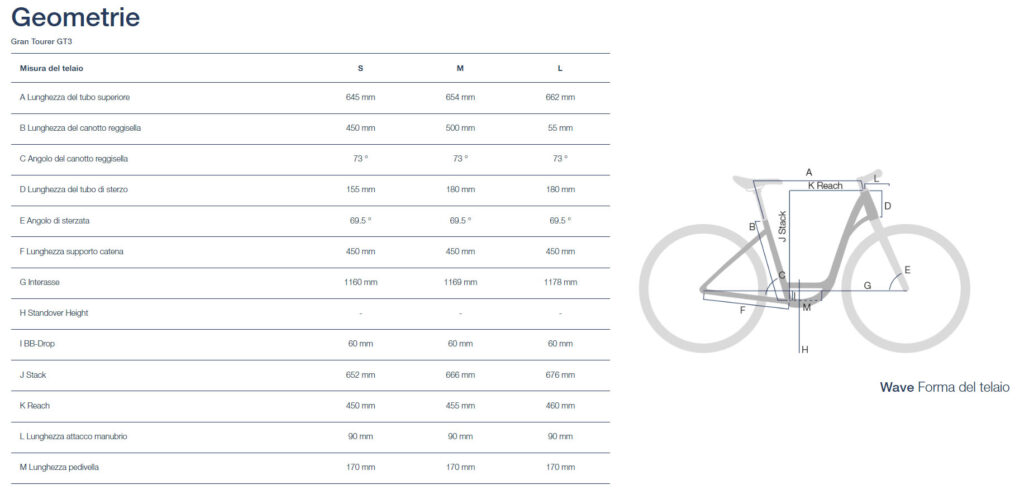Image resolution: width=1024 pixels, height=499 pixels.
Task: Click the Wave Forma del telaio caption
Action: tap(944, 387)
